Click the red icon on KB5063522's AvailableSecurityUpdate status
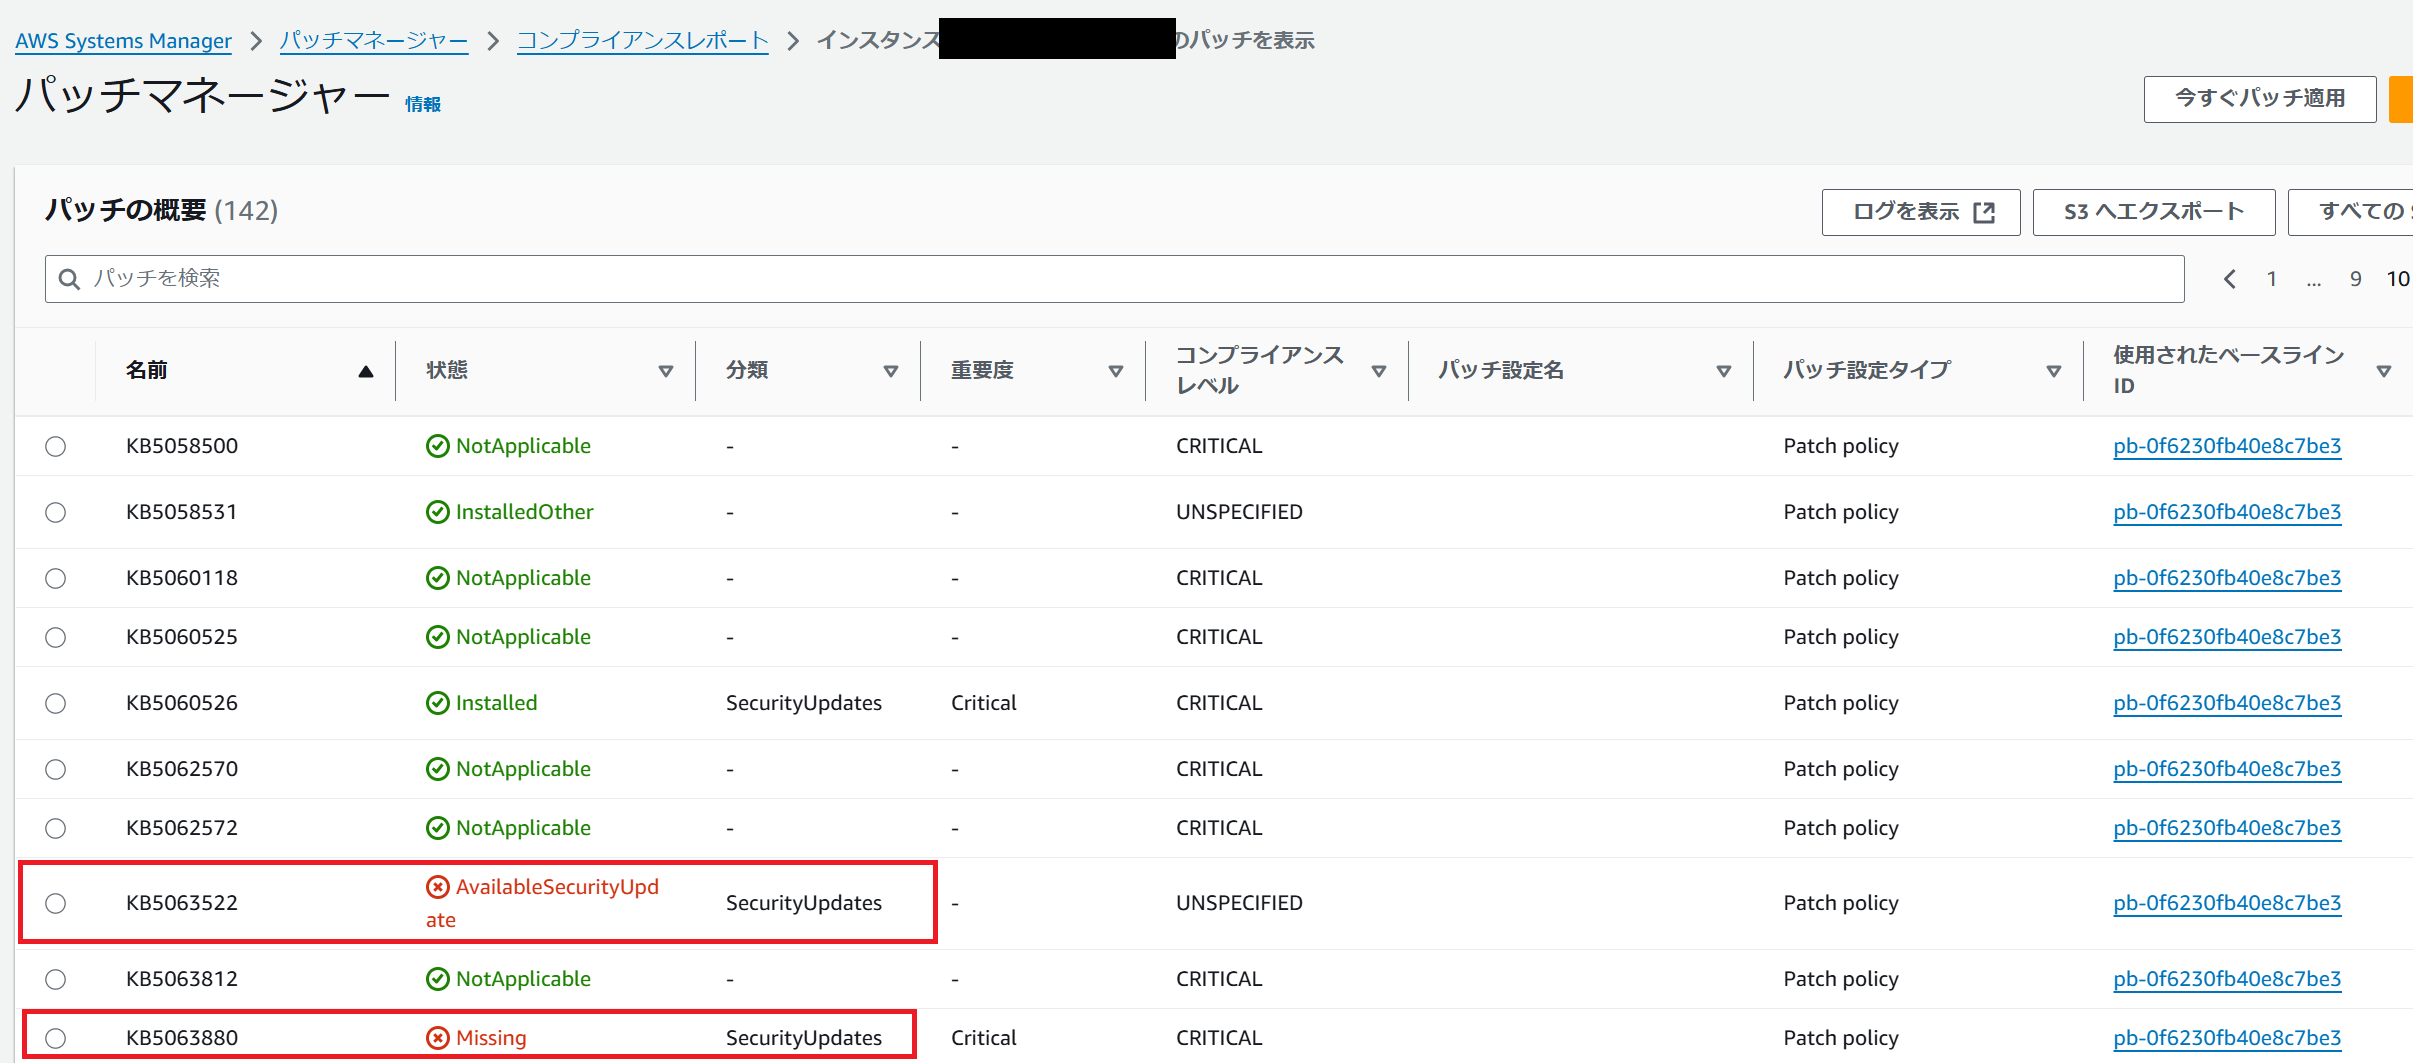 (x=438, y=886)
